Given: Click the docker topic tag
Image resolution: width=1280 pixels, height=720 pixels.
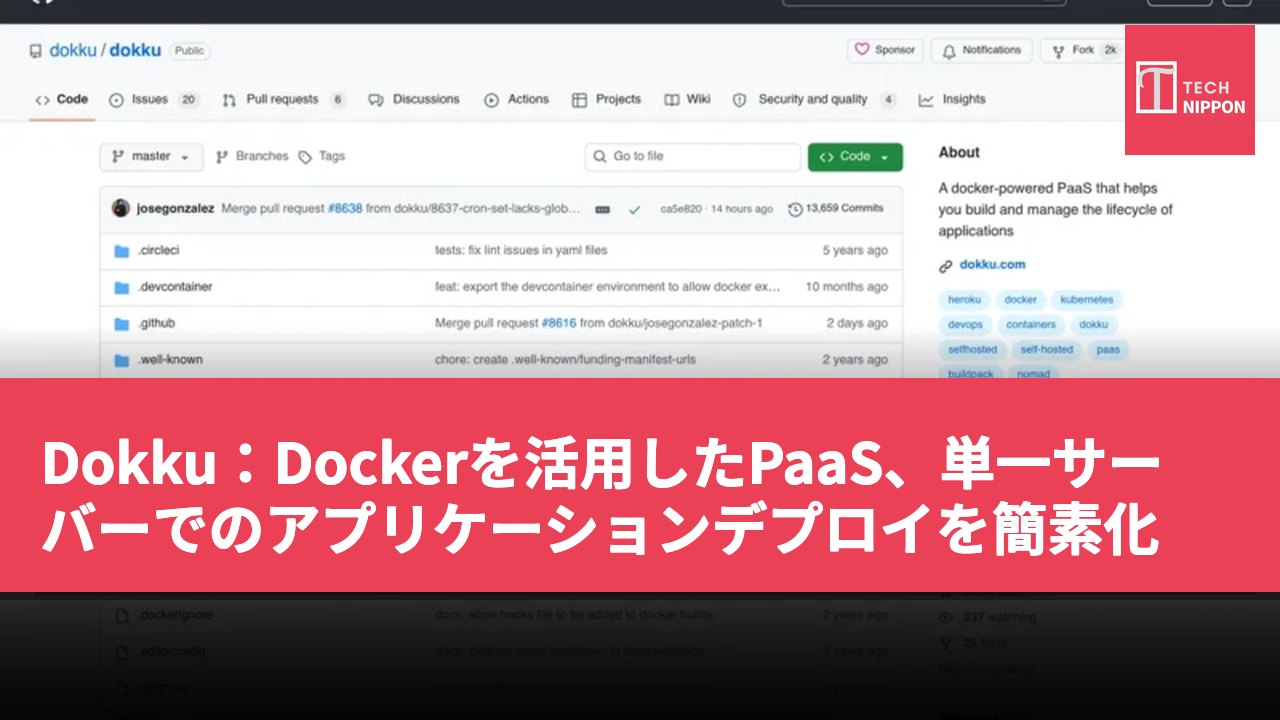Looking at the screenshot, I should [1020, 300].
